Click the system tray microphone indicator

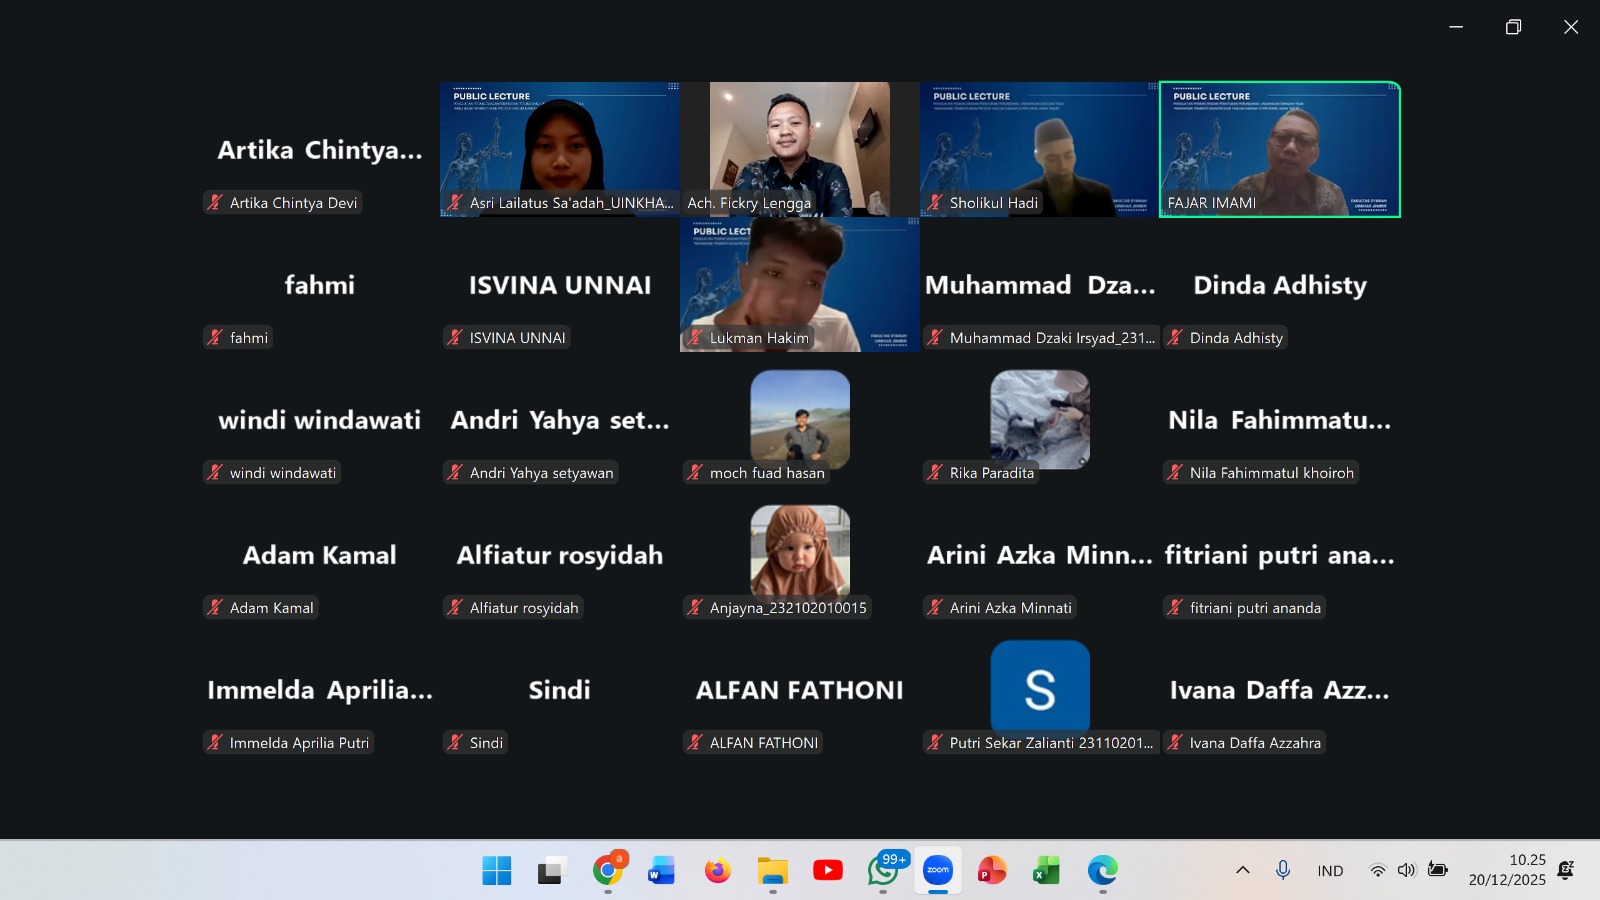pyautogui.click(x=1283, y=871)
